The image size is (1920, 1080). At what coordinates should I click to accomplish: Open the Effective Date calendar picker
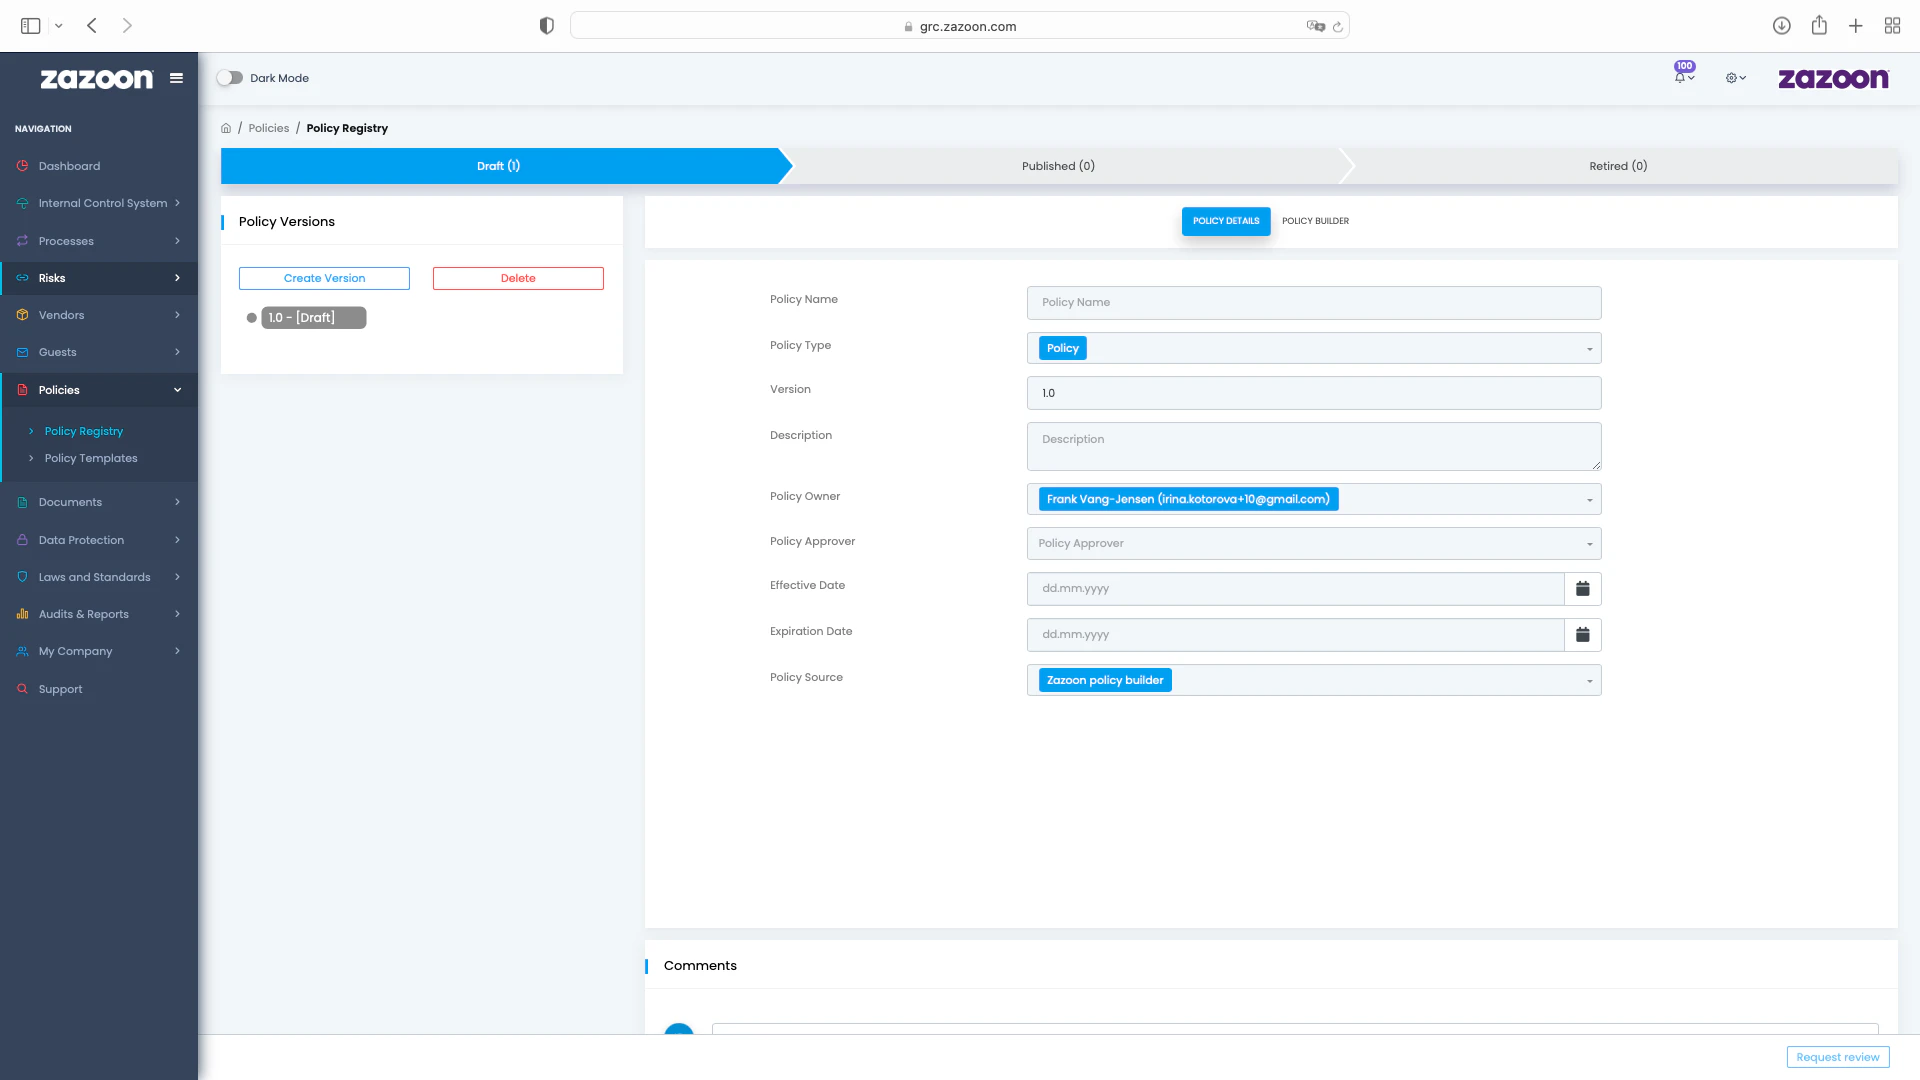[1583, 589]
